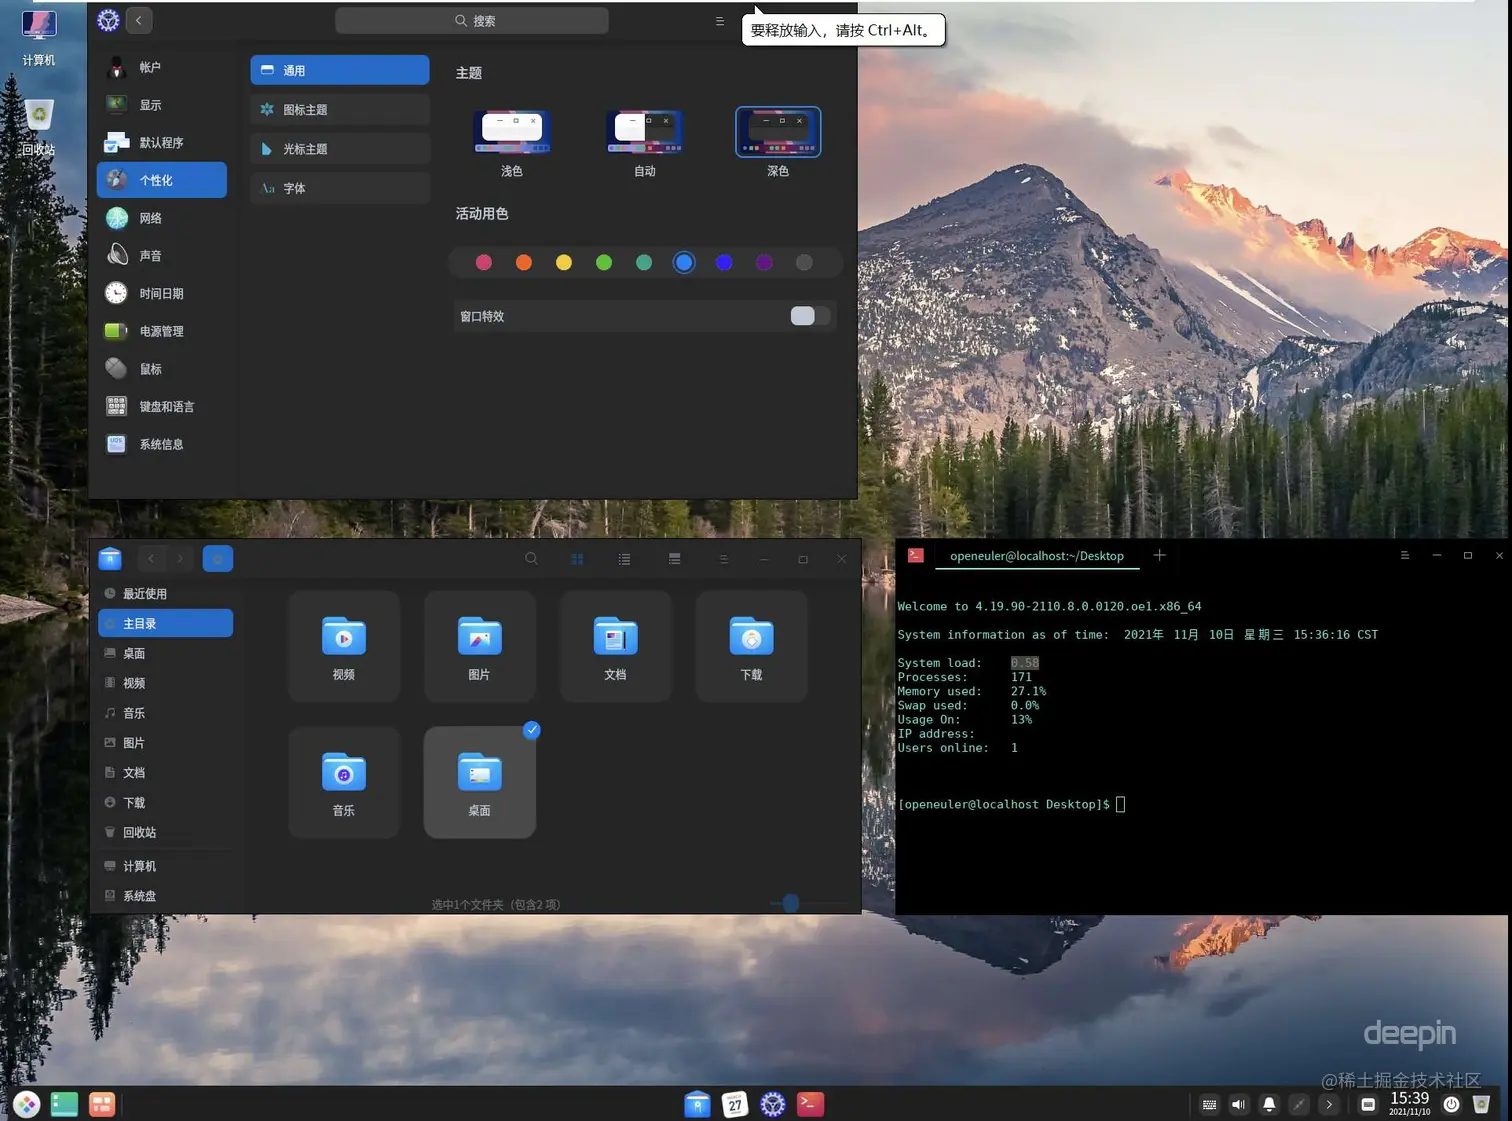Click the file manager search icon
Screen dimensions: 1512x1121
[531, 559]
